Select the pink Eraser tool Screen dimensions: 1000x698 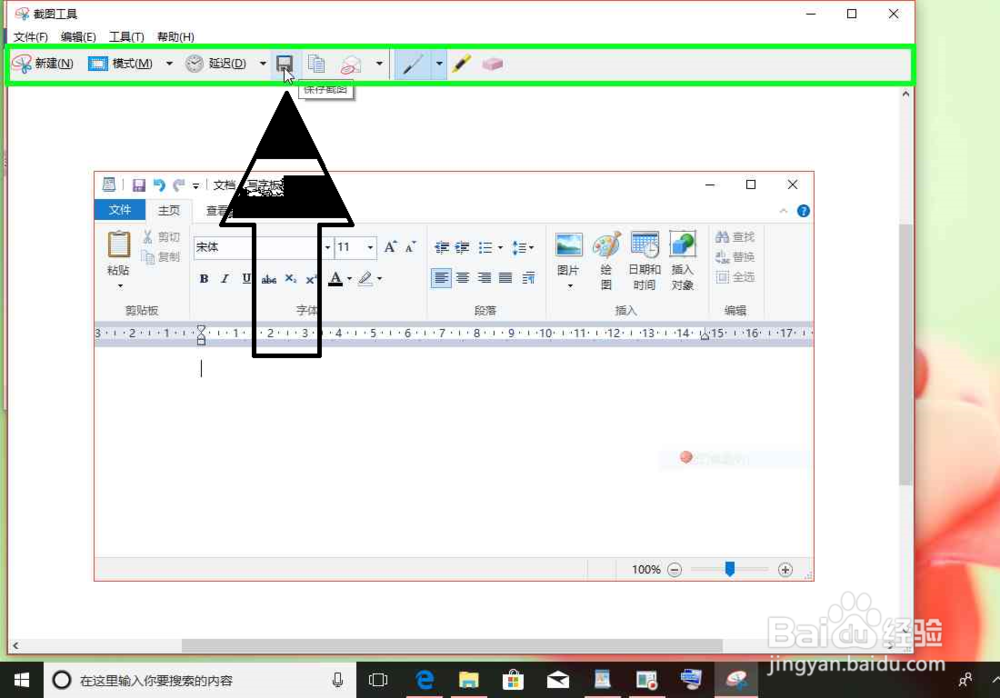(x=492, y=64)
